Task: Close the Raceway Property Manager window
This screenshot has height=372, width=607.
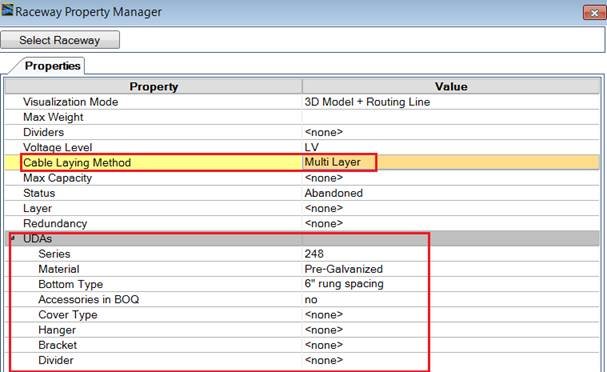Action: pos(594,13)
